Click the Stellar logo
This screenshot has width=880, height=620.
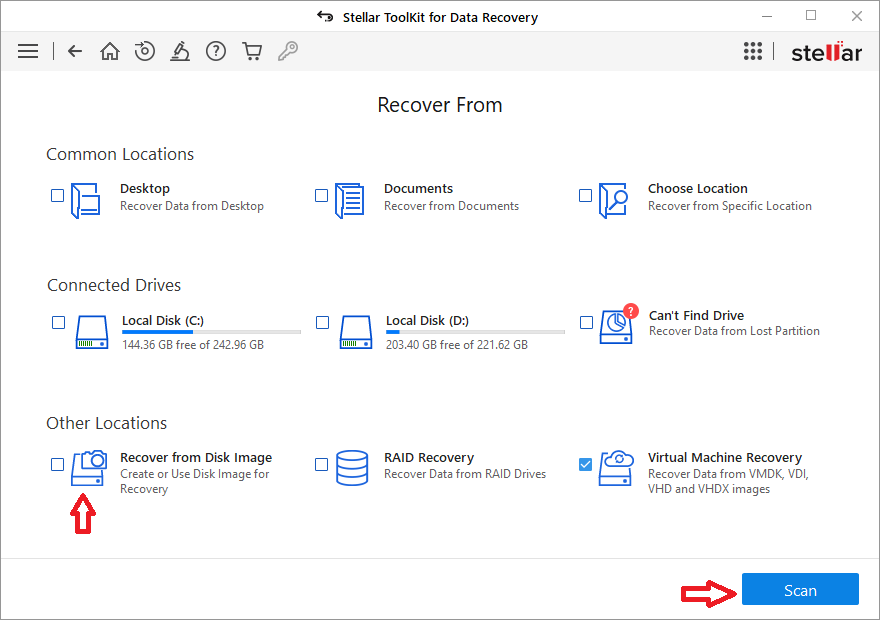pyautogui.click(x=826, y=52)
